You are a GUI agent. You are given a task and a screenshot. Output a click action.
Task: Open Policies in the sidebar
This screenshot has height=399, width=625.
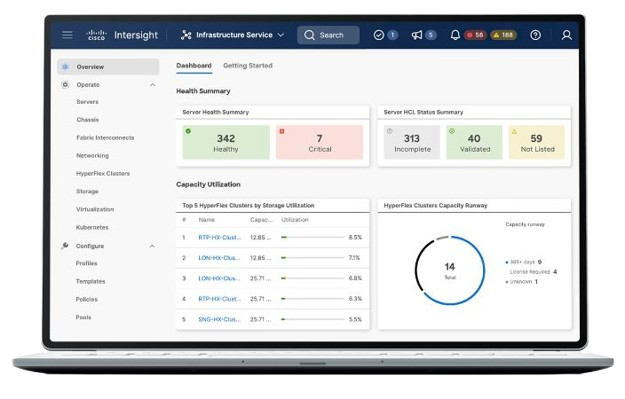click(x=86, y=299)
